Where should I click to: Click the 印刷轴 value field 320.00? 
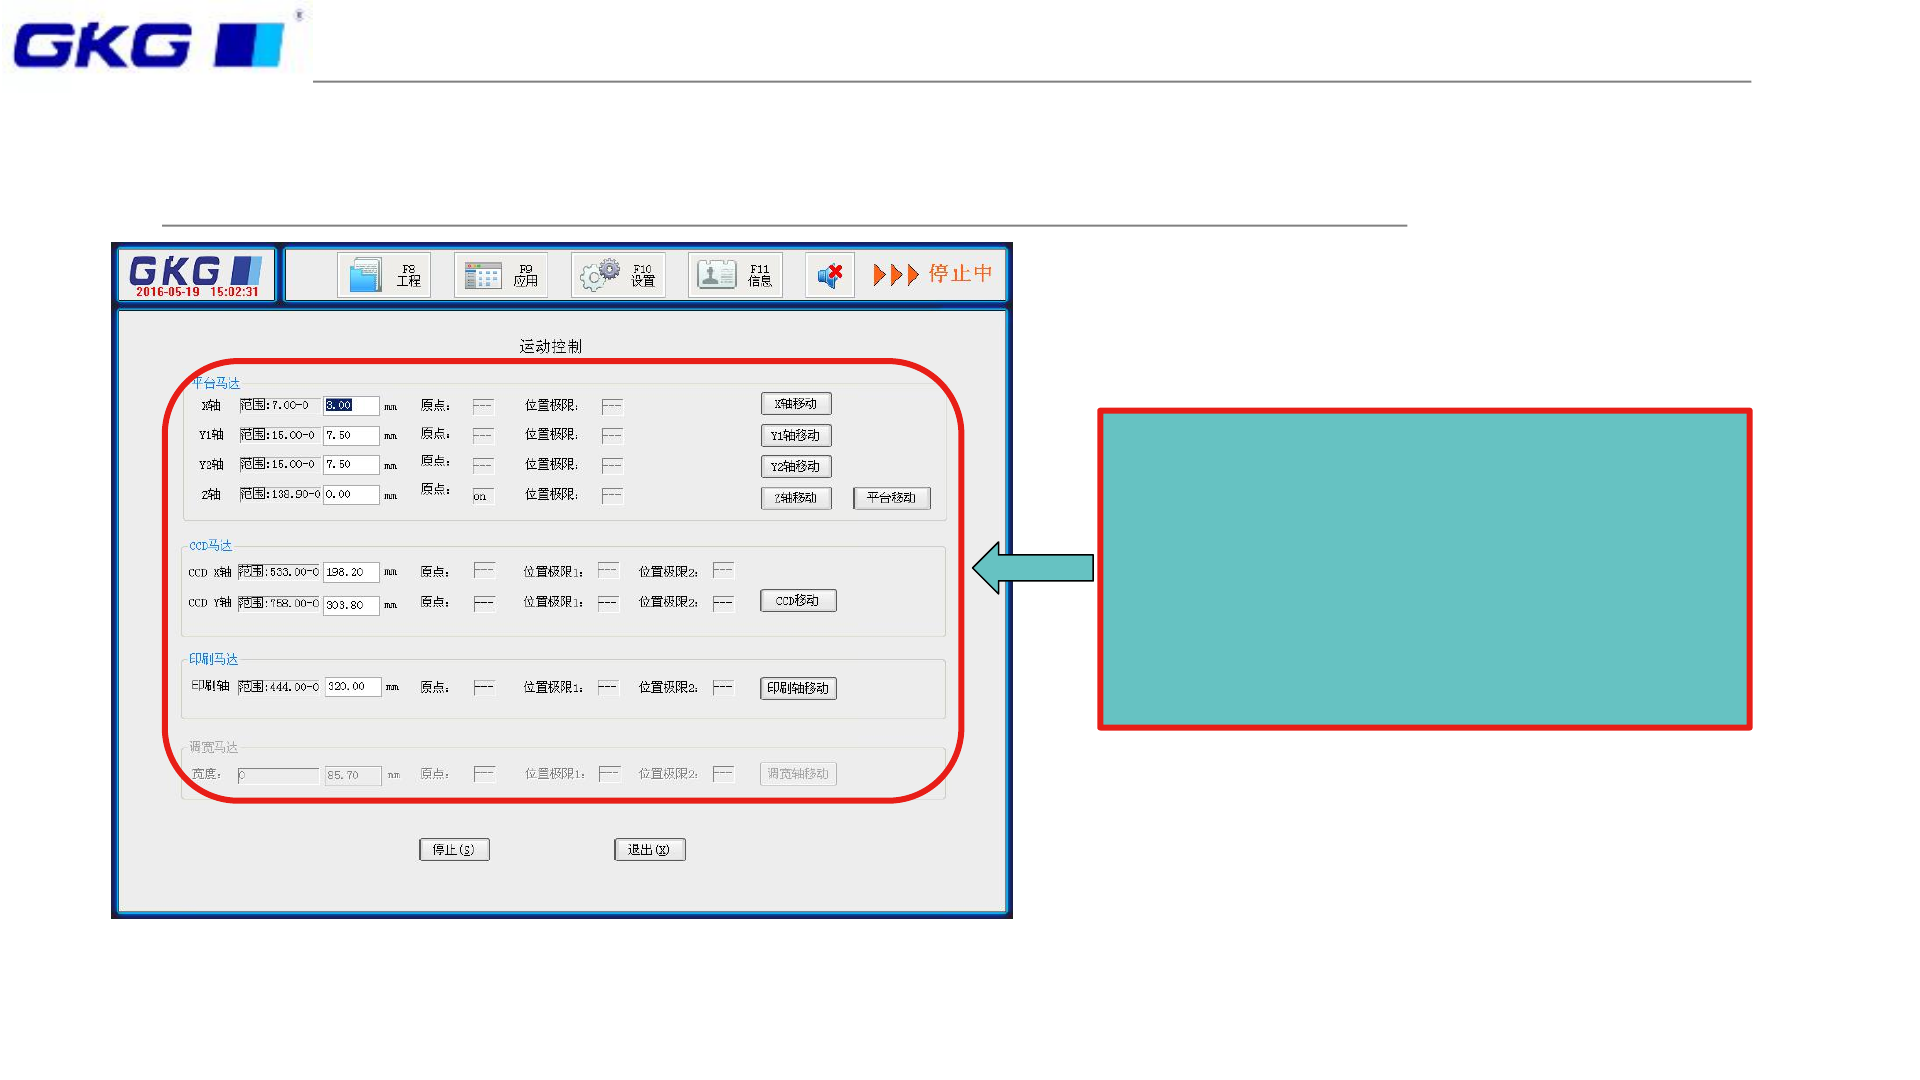click(352, 687)
